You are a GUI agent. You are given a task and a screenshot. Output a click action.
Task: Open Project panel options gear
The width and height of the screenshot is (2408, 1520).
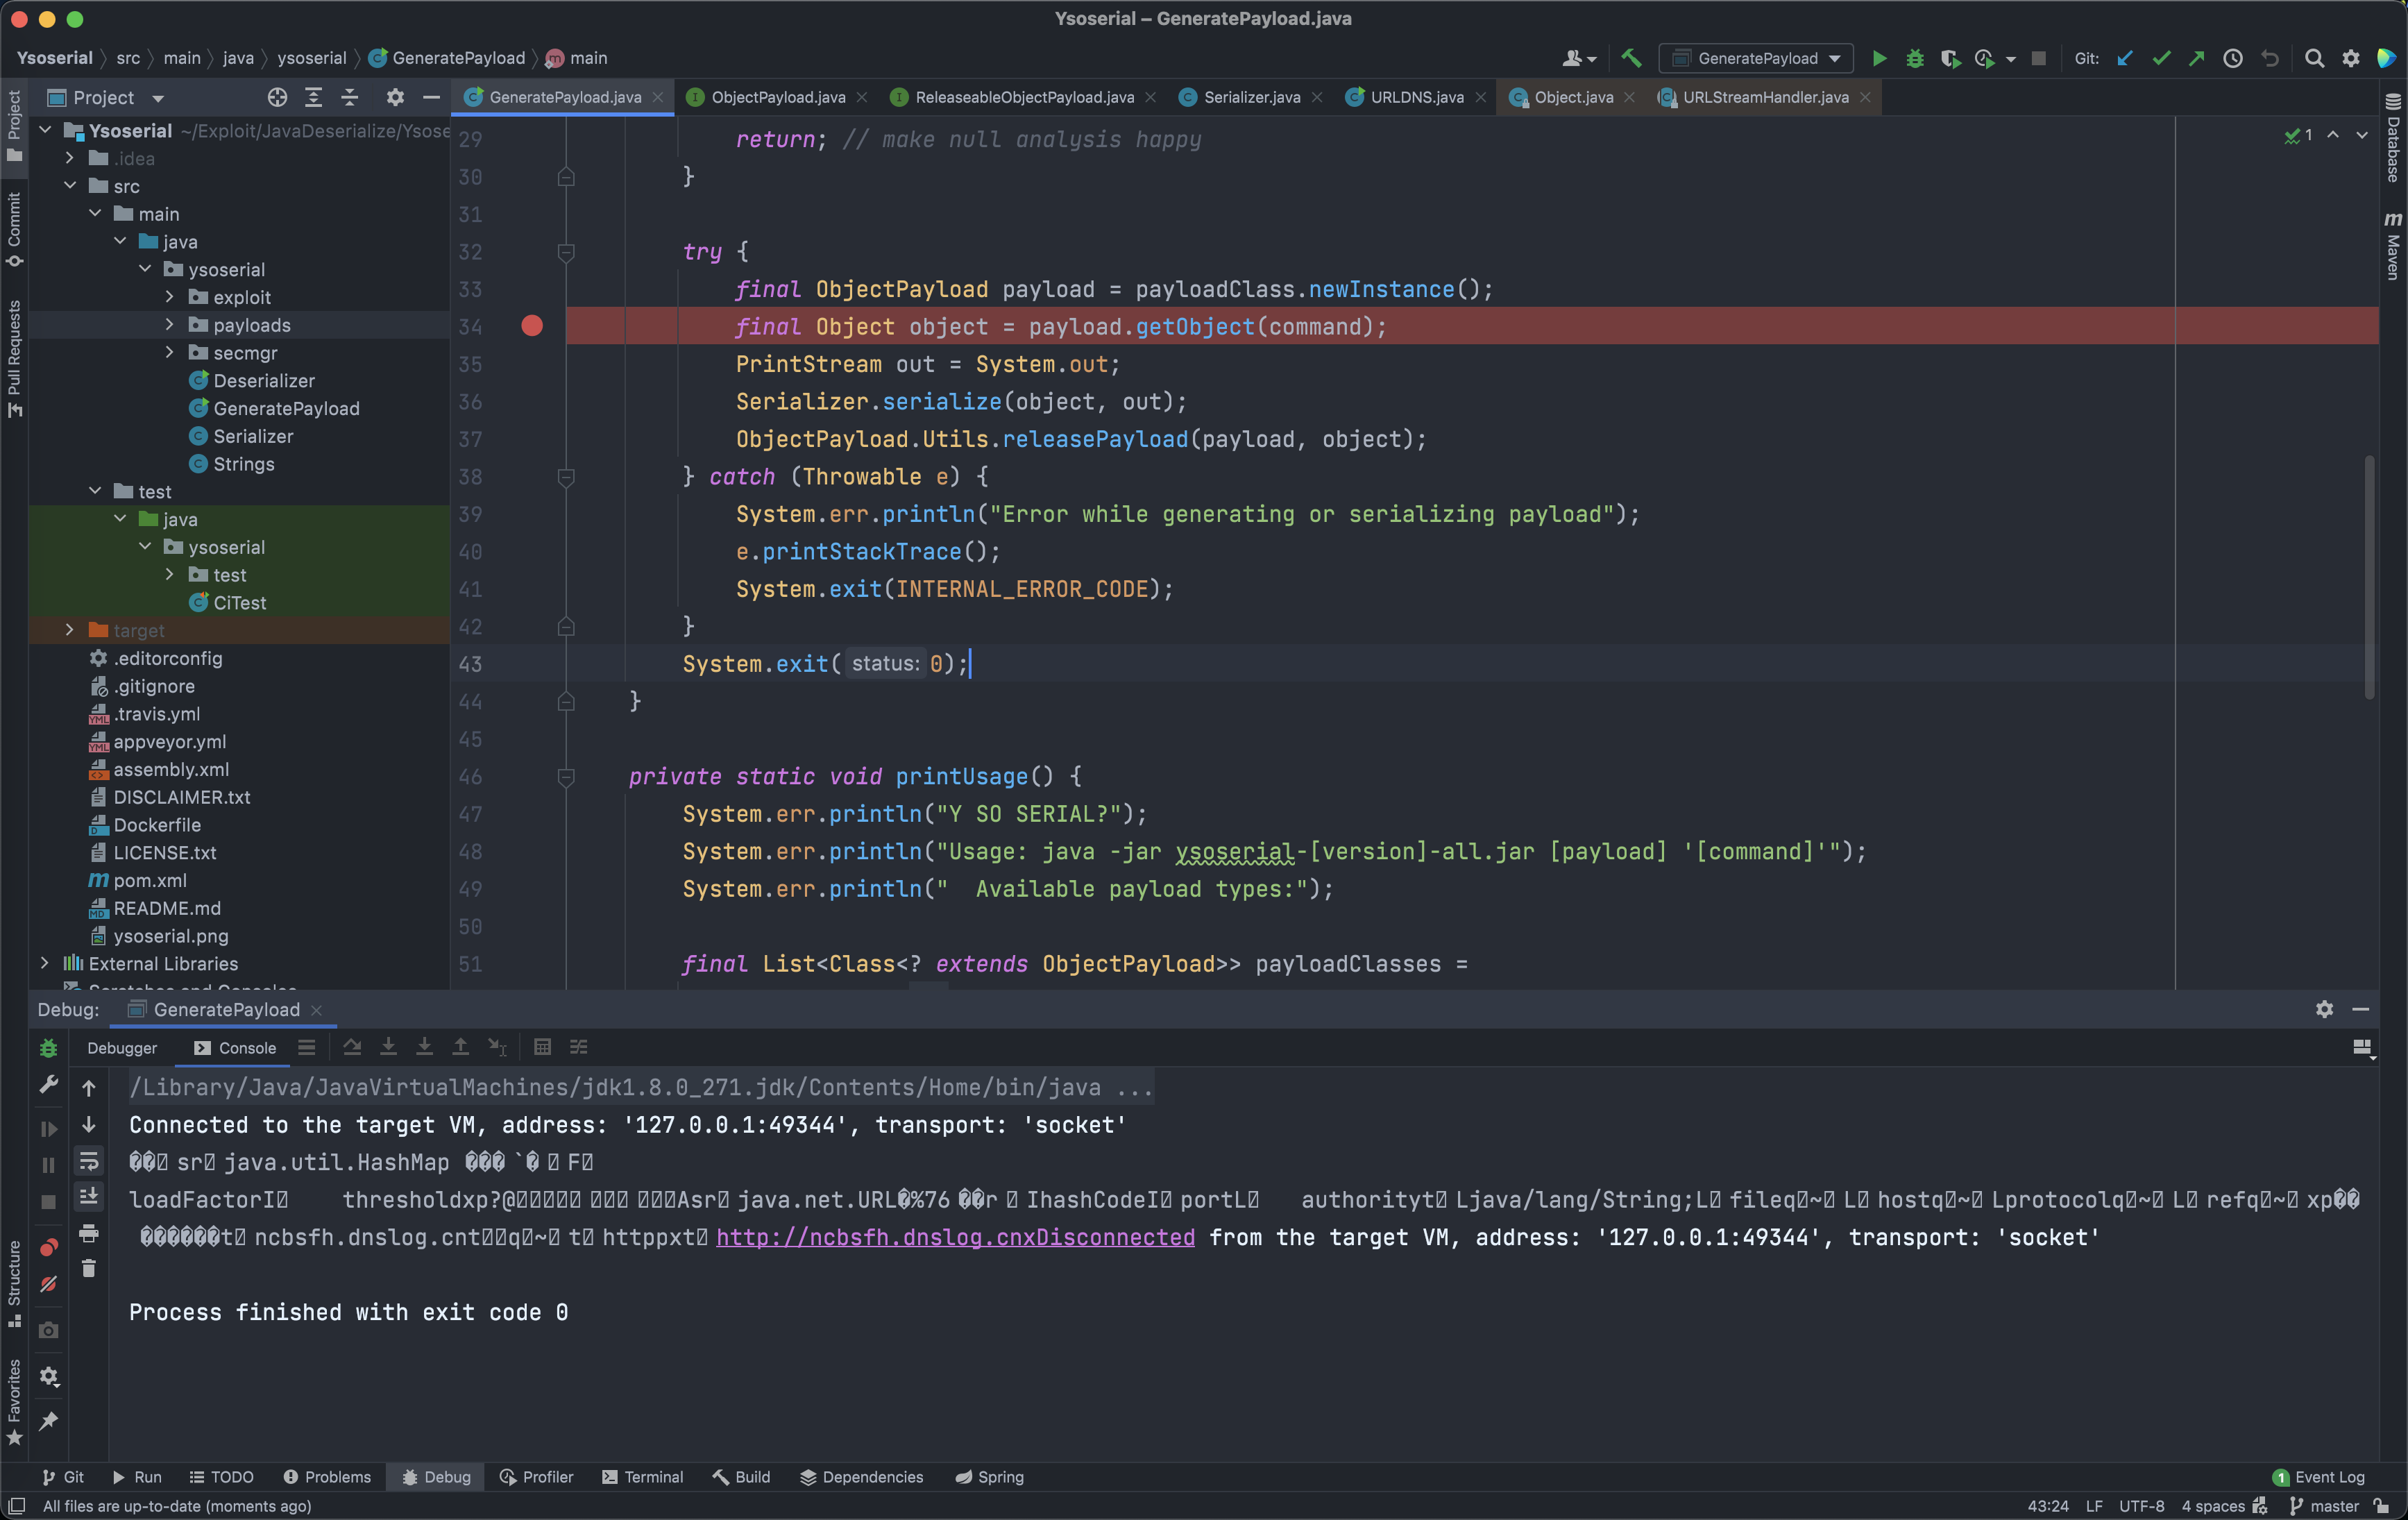coord(395,97)
